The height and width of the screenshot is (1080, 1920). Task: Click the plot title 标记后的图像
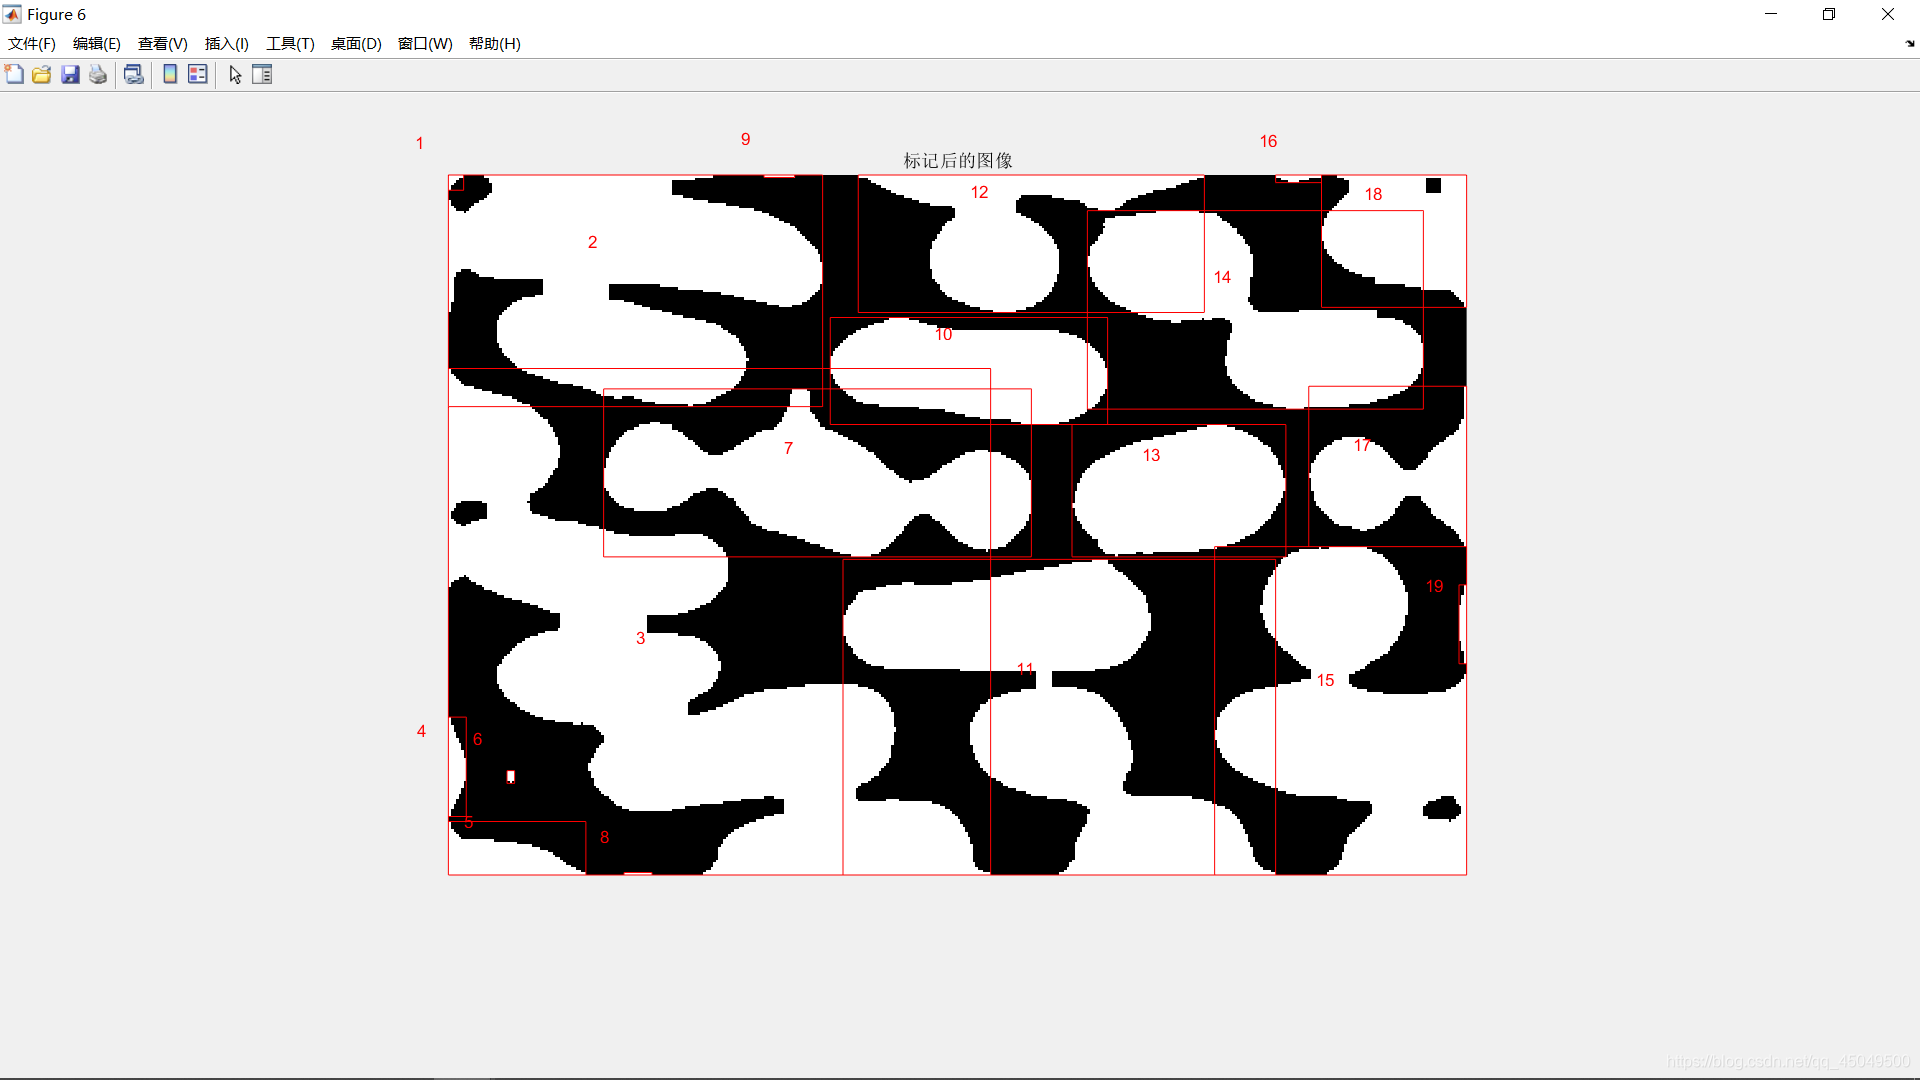tap(958, 160)
